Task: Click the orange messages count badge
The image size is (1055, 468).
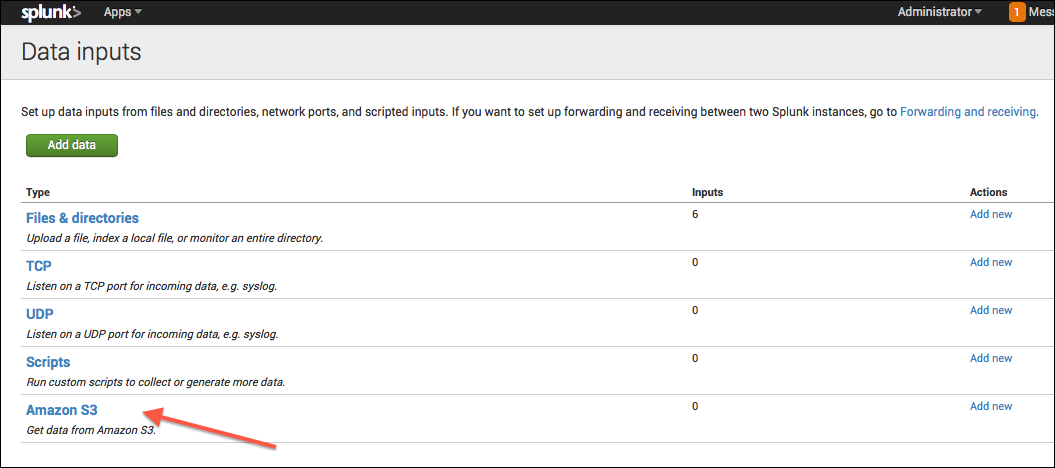Action: (x=1017, y=12)
